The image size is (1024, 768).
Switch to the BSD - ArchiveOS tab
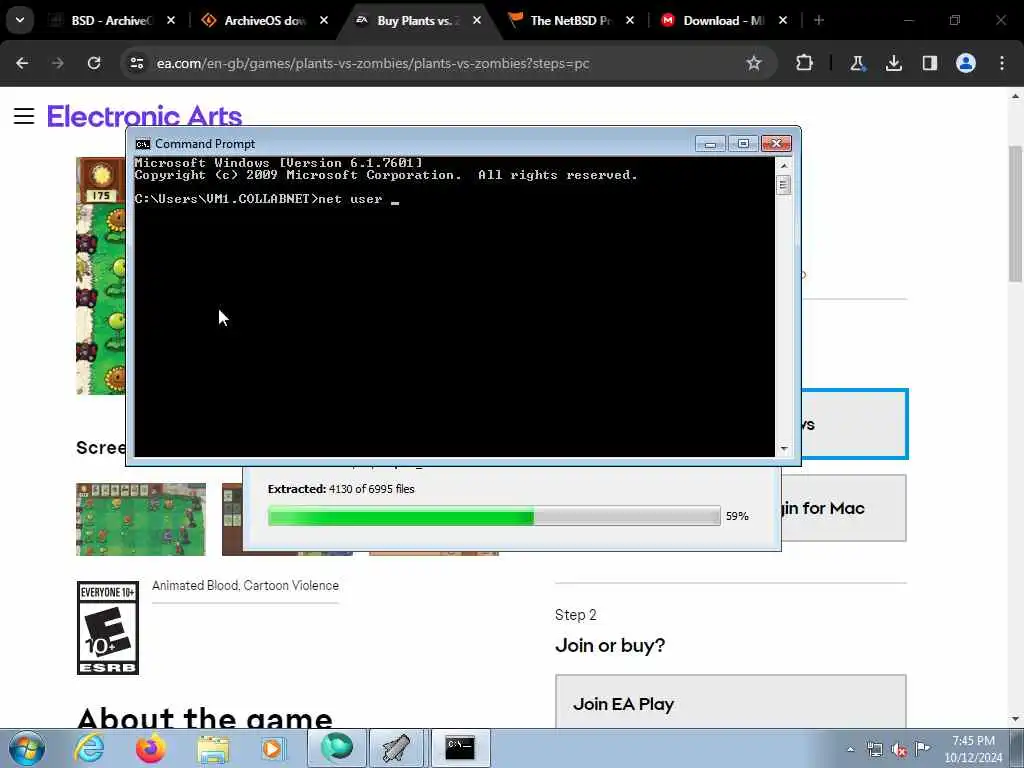click(111, 20)
